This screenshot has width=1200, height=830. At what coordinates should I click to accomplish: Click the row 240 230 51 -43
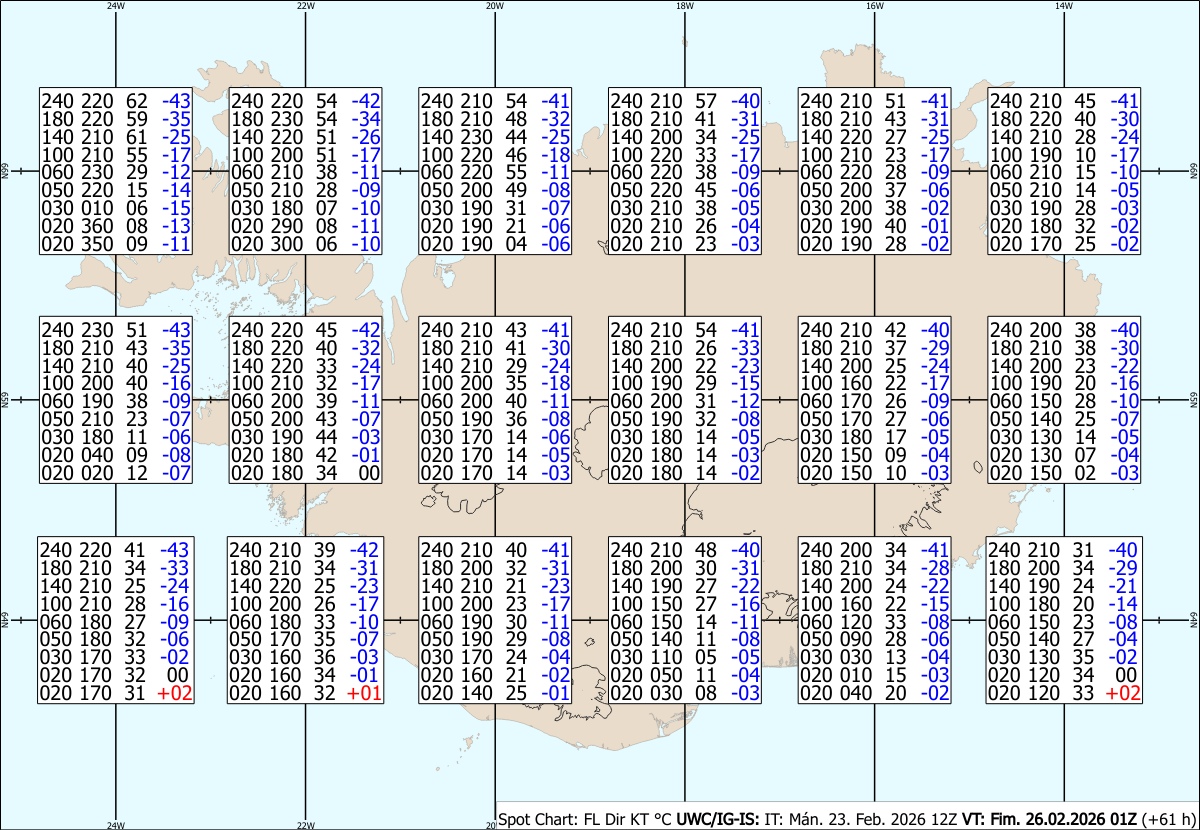[x=115, y=330]
